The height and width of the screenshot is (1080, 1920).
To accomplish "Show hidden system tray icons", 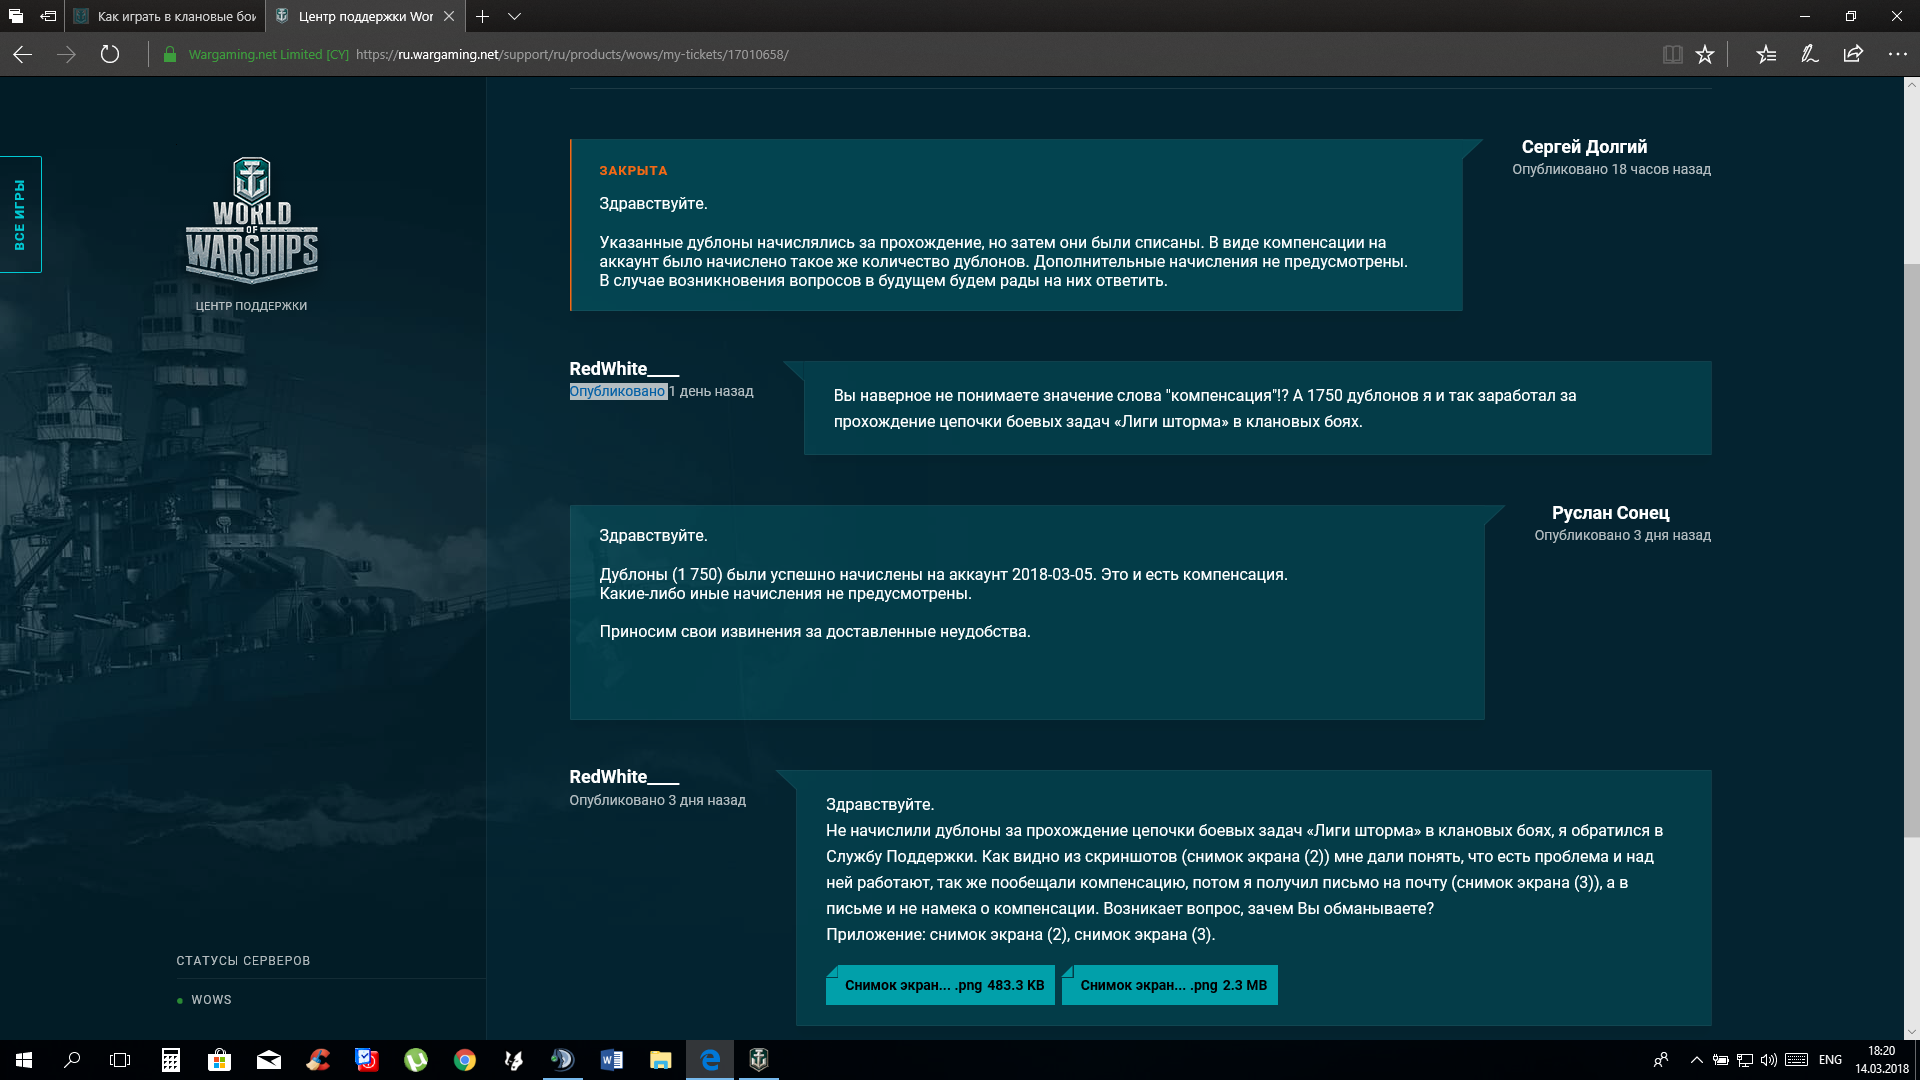I will (1696, 1060).
